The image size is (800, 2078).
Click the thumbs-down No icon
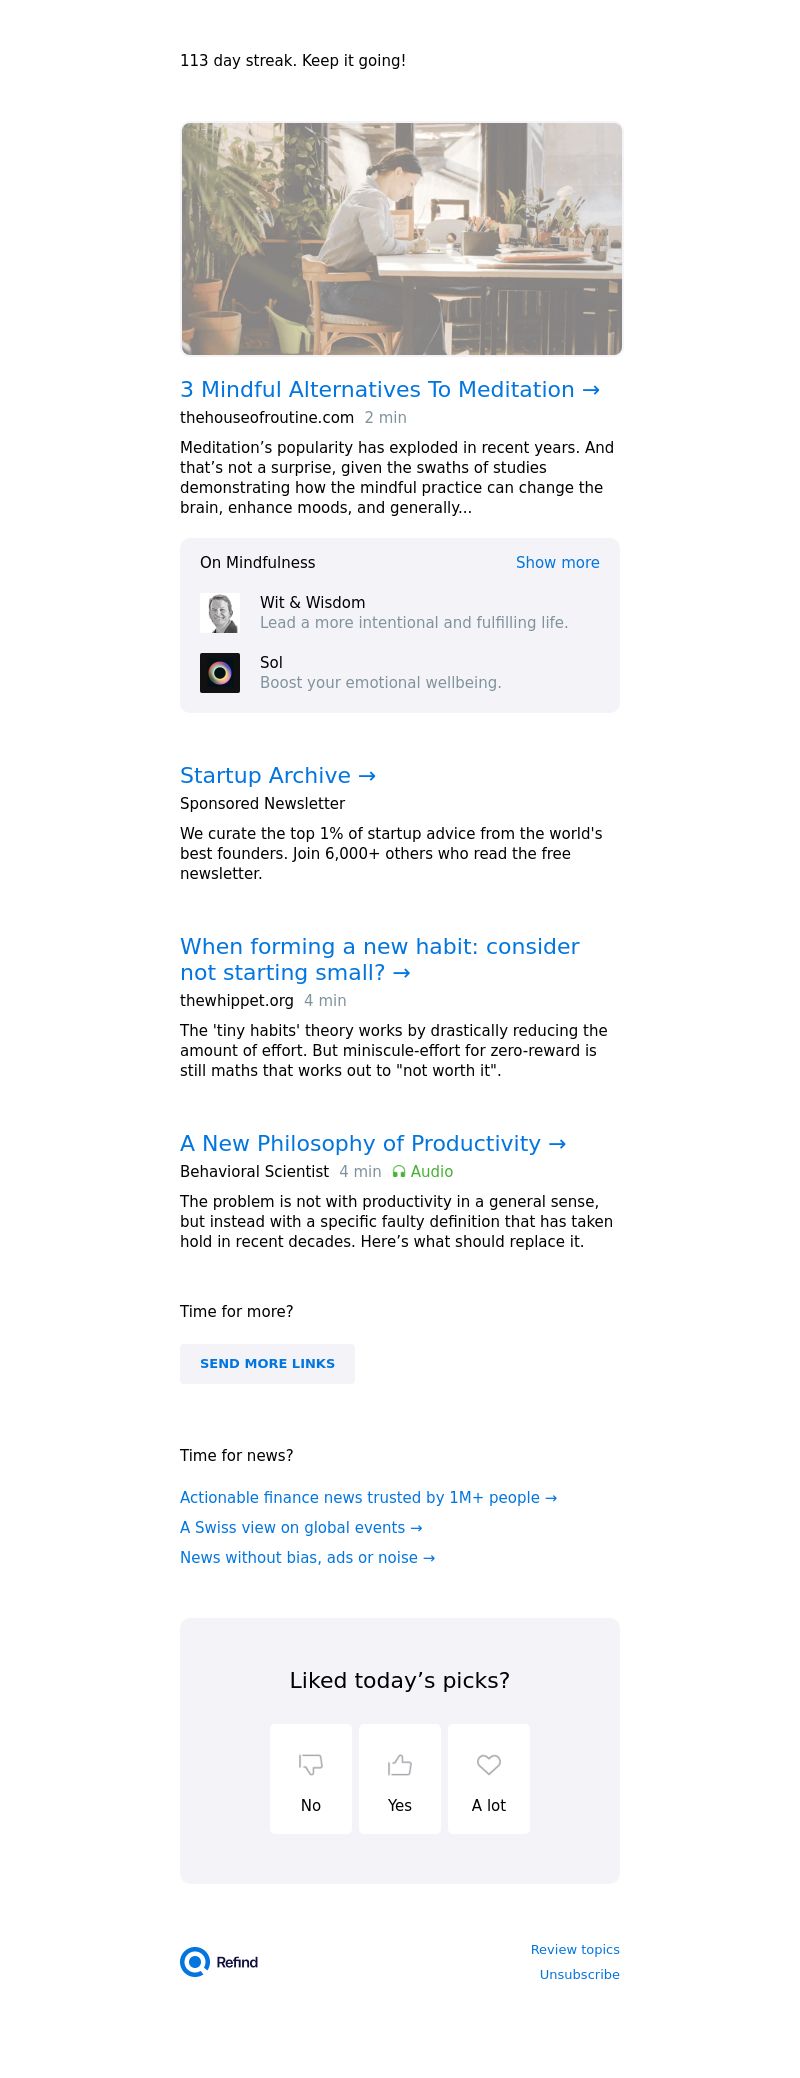(x=311, y=1765)
